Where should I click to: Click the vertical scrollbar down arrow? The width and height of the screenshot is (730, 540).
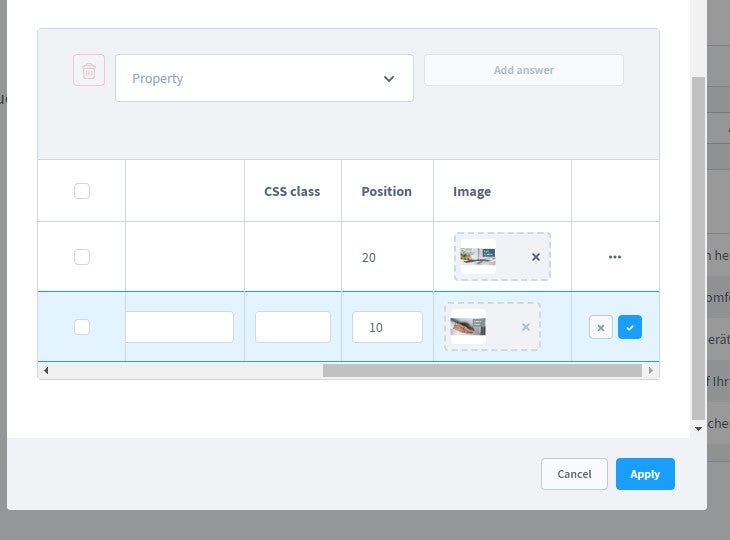[x=698, y=429]
